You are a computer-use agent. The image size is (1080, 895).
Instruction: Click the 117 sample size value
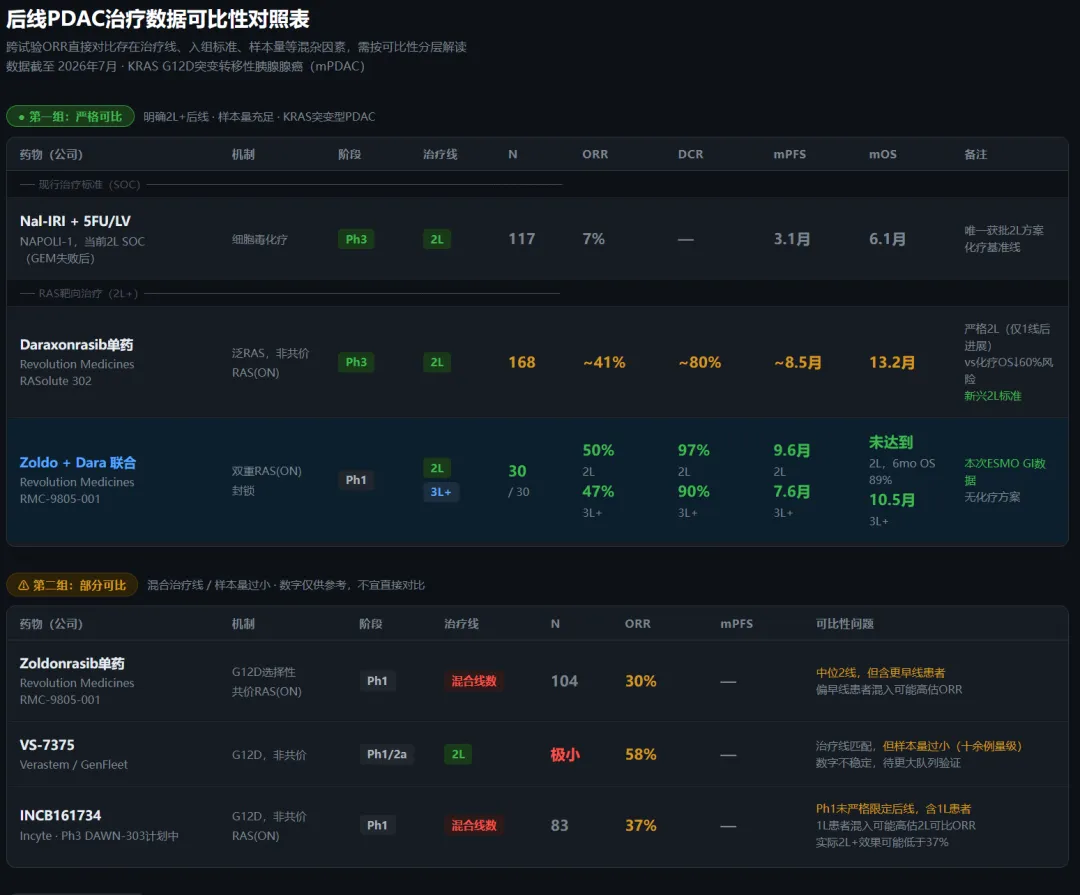[x=521, y=239]
